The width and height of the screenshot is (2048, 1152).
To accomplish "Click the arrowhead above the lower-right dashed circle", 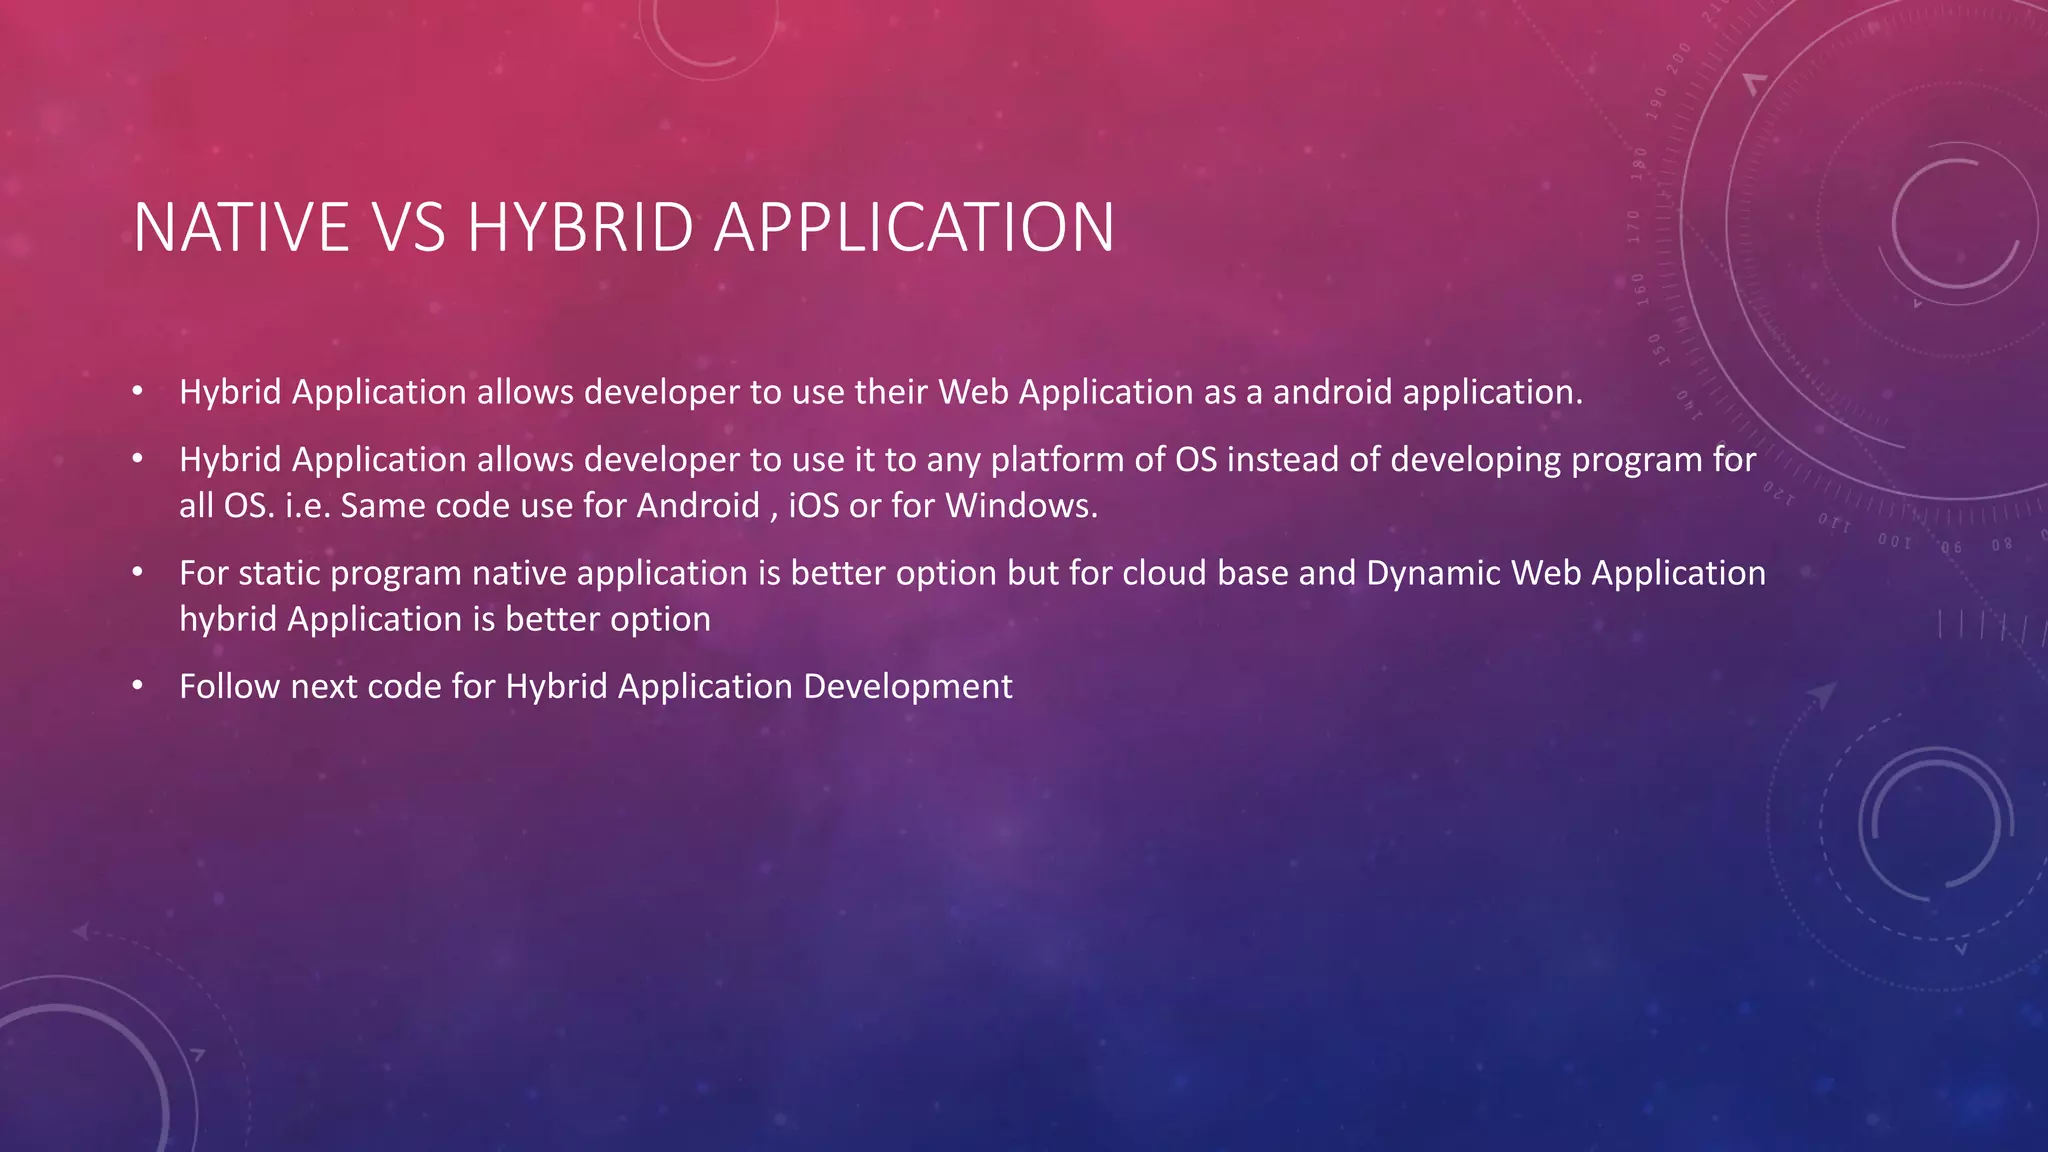I will (x=1822, y=693).
